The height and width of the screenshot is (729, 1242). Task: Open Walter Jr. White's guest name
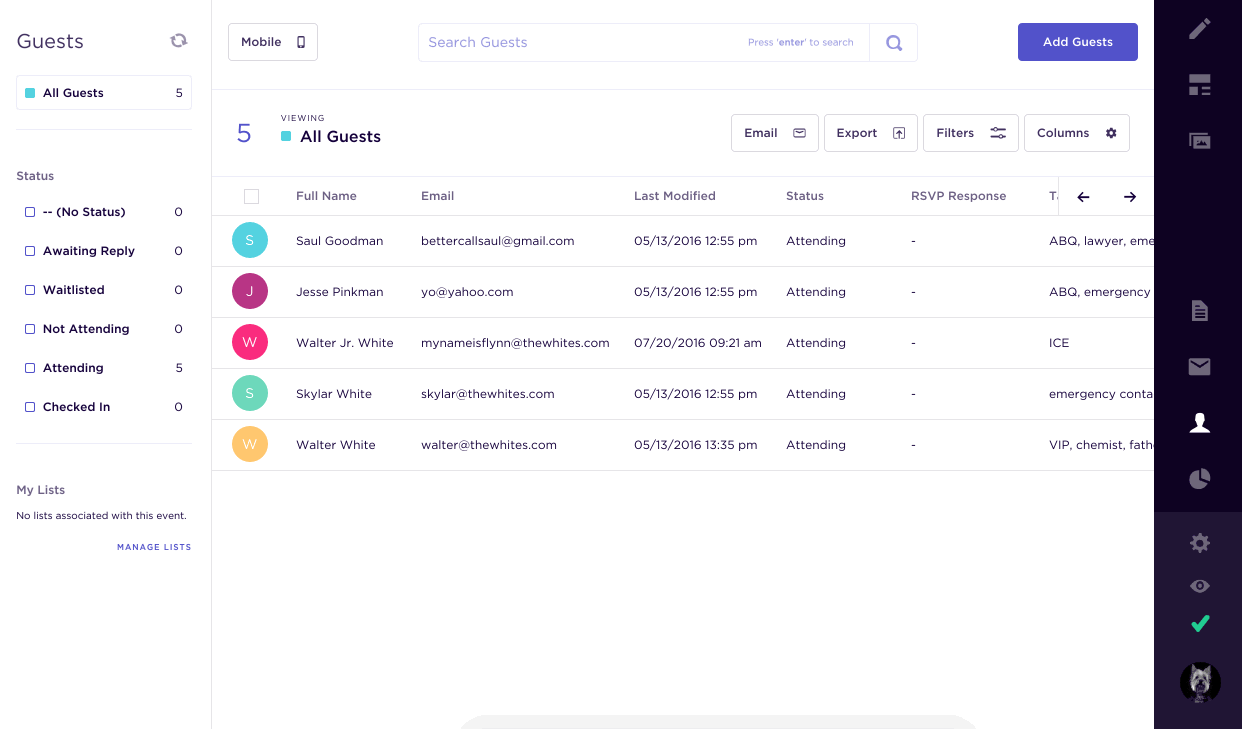[345, 343]
